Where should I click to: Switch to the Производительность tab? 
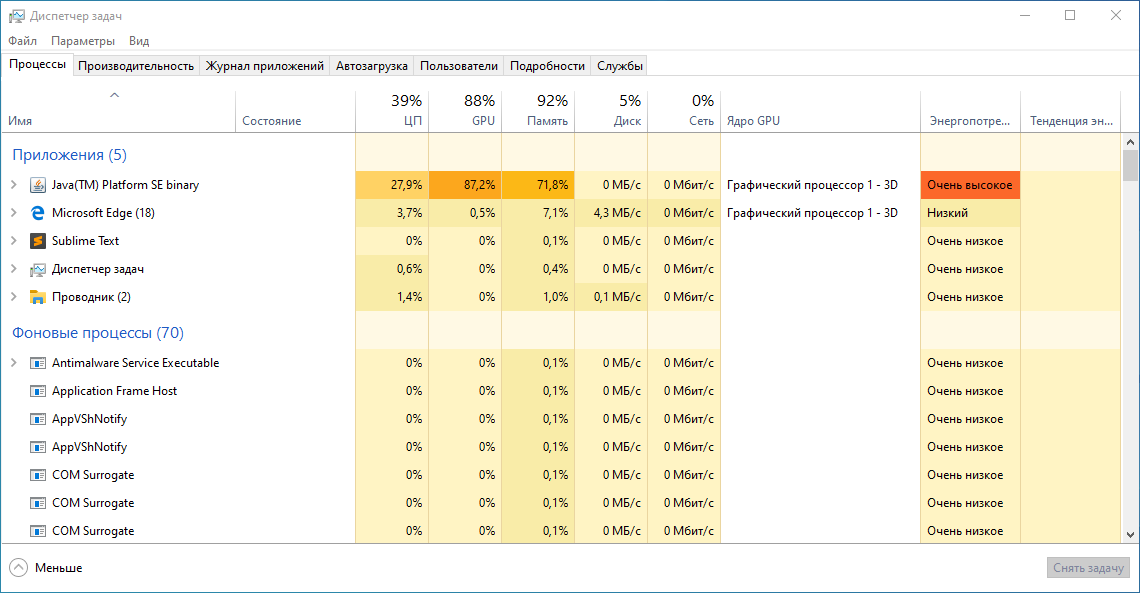click(x=136, y=66)
